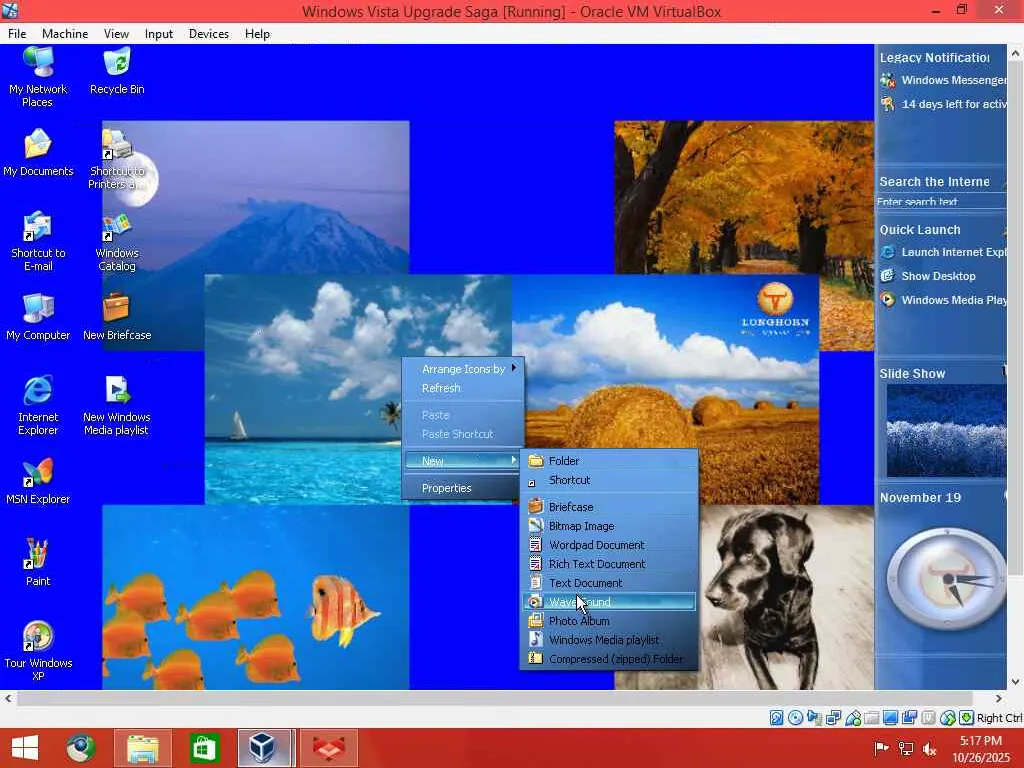The height and width of the screenshot is (768, 1024).
Task: Select the Tour Windows XP icon
Action: point(38,651)
